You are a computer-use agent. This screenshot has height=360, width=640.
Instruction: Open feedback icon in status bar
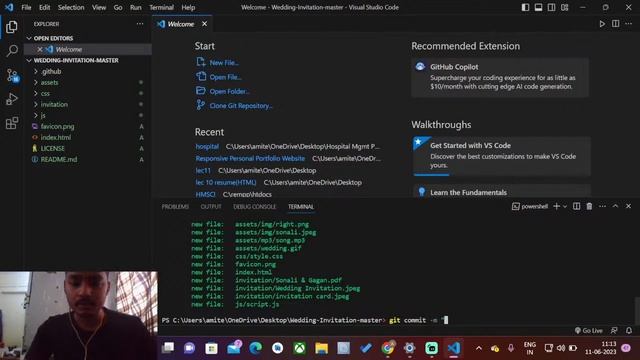614,331
